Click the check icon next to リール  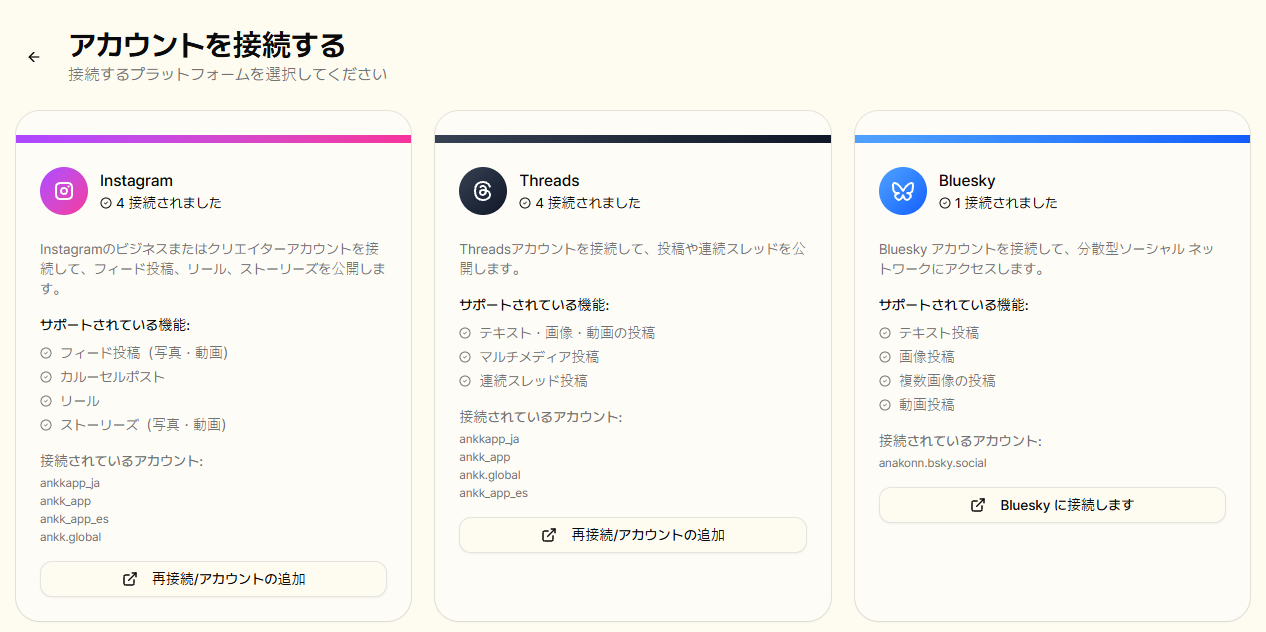pos(46,401)
